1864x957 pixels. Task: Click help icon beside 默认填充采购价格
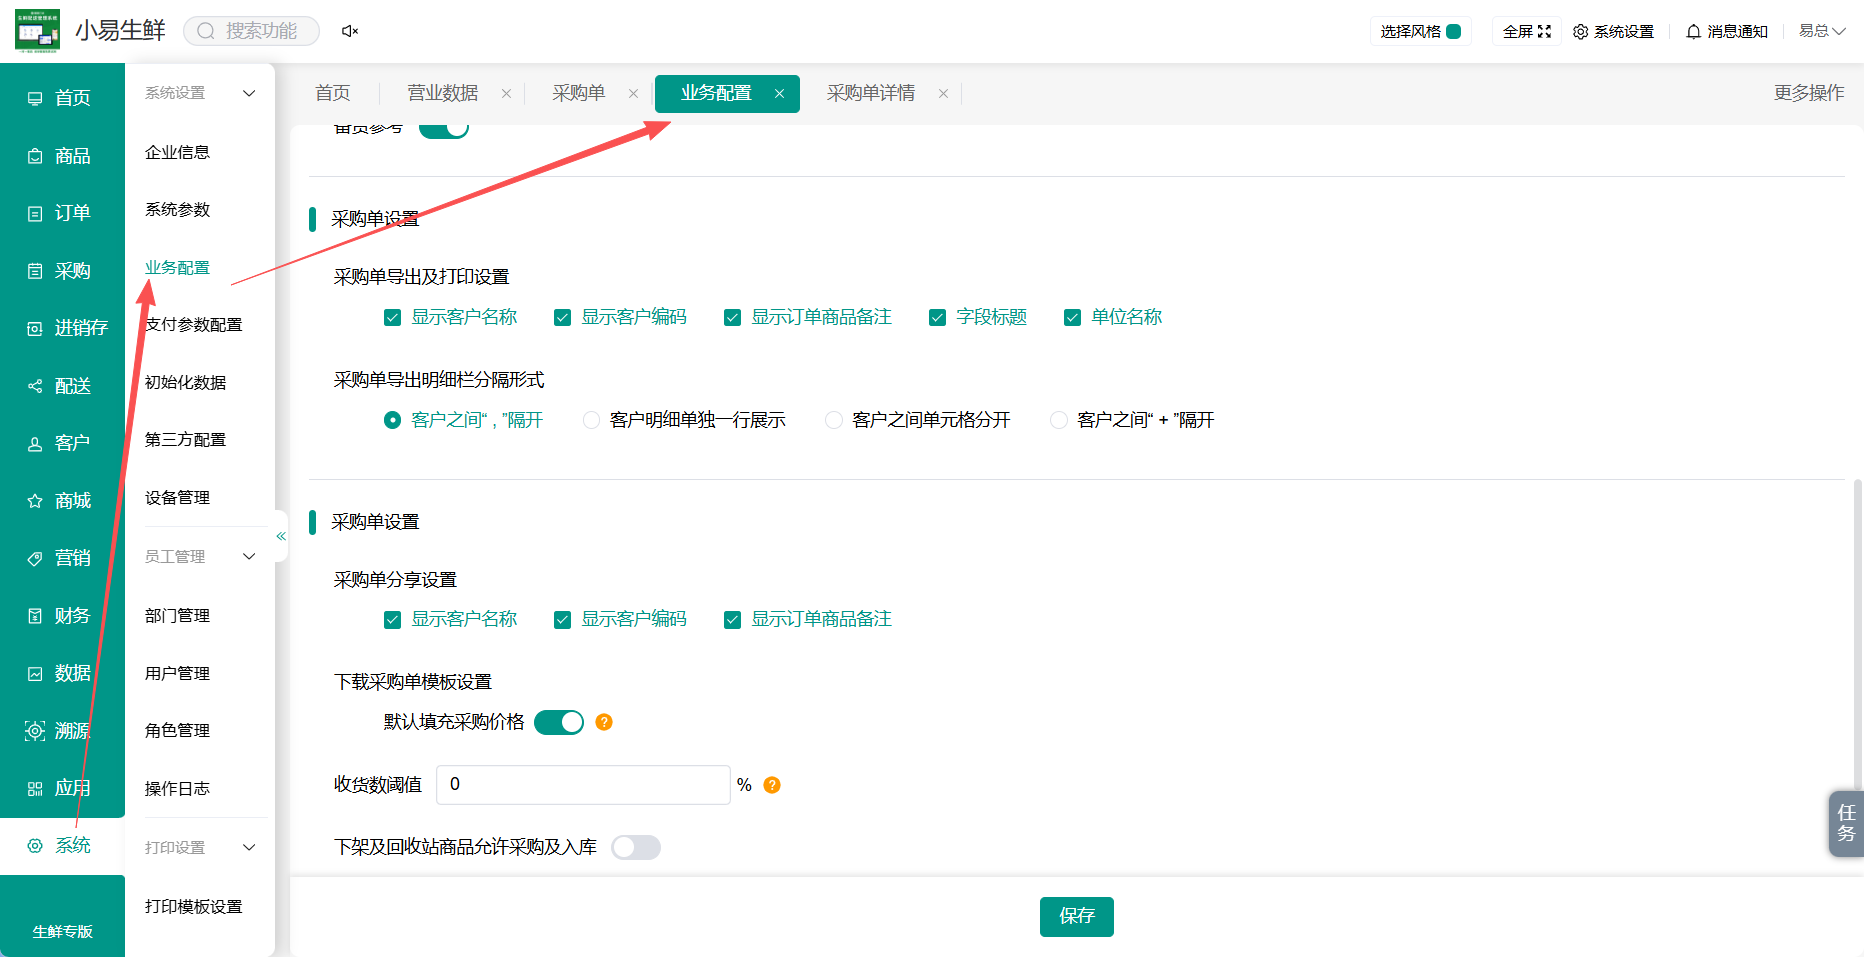(x=604, y=722)
